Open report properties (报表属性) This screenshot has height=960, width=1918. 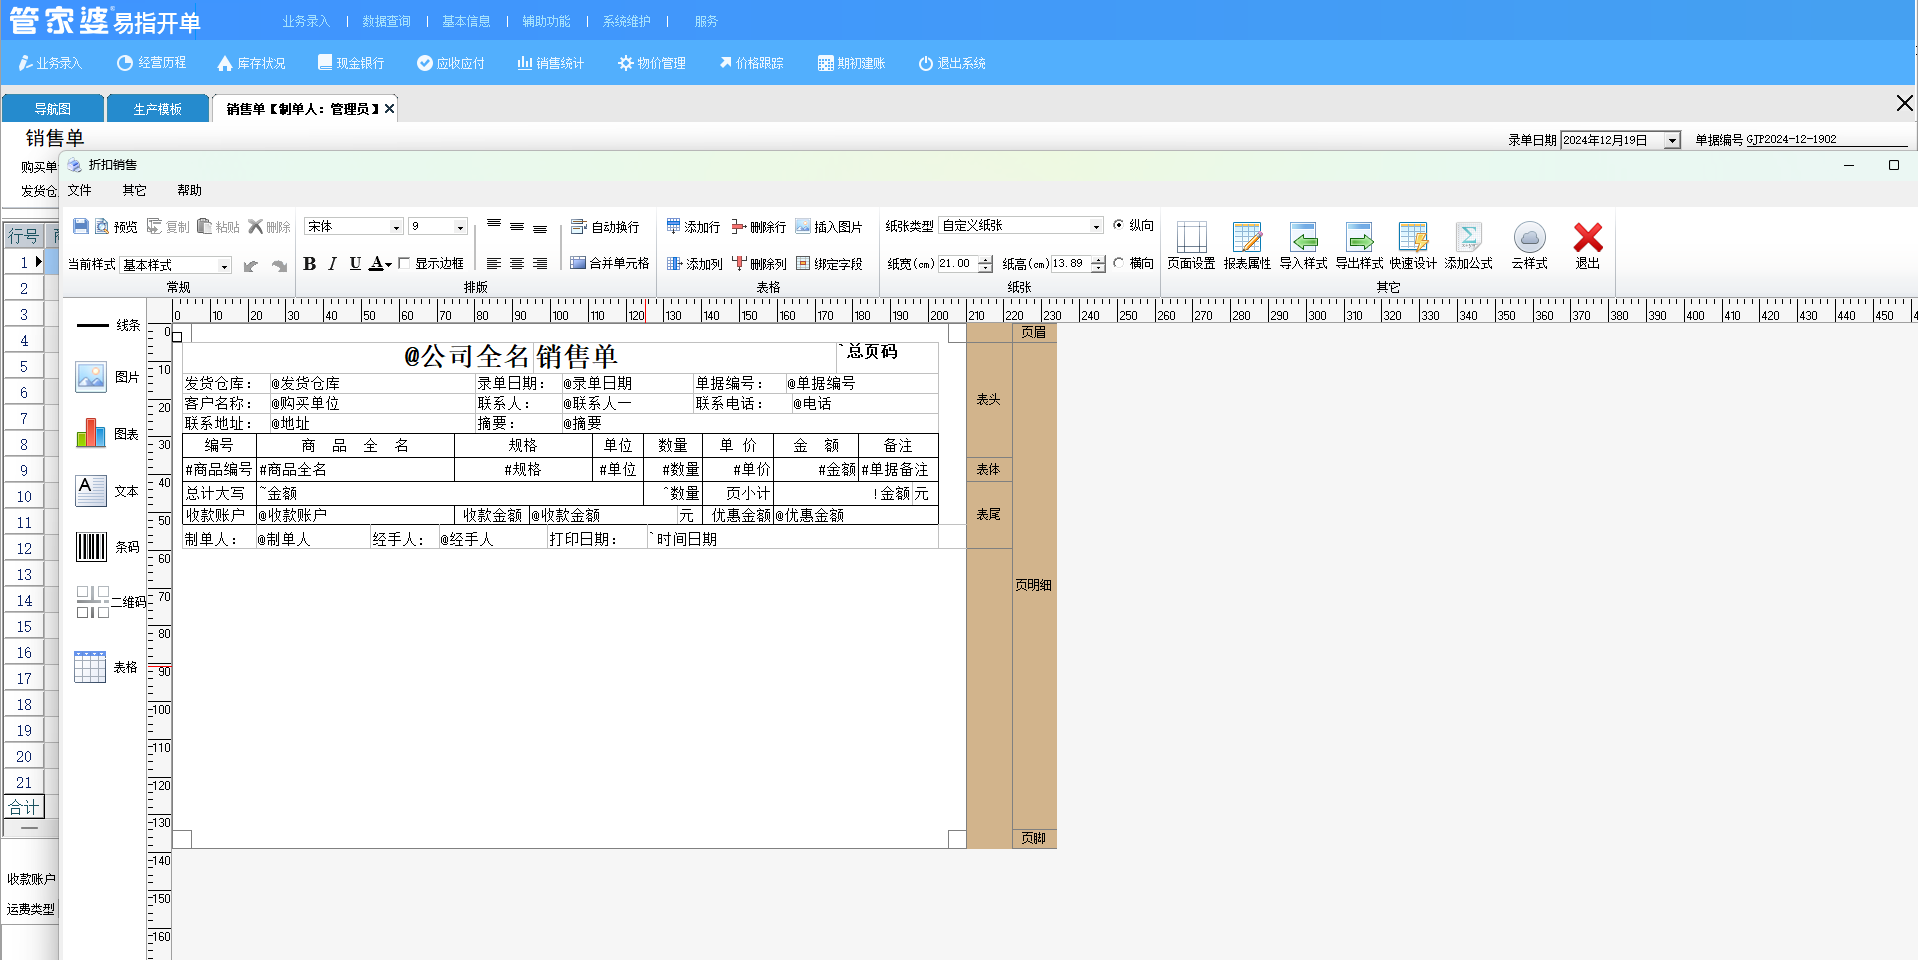click(1247, 246)
